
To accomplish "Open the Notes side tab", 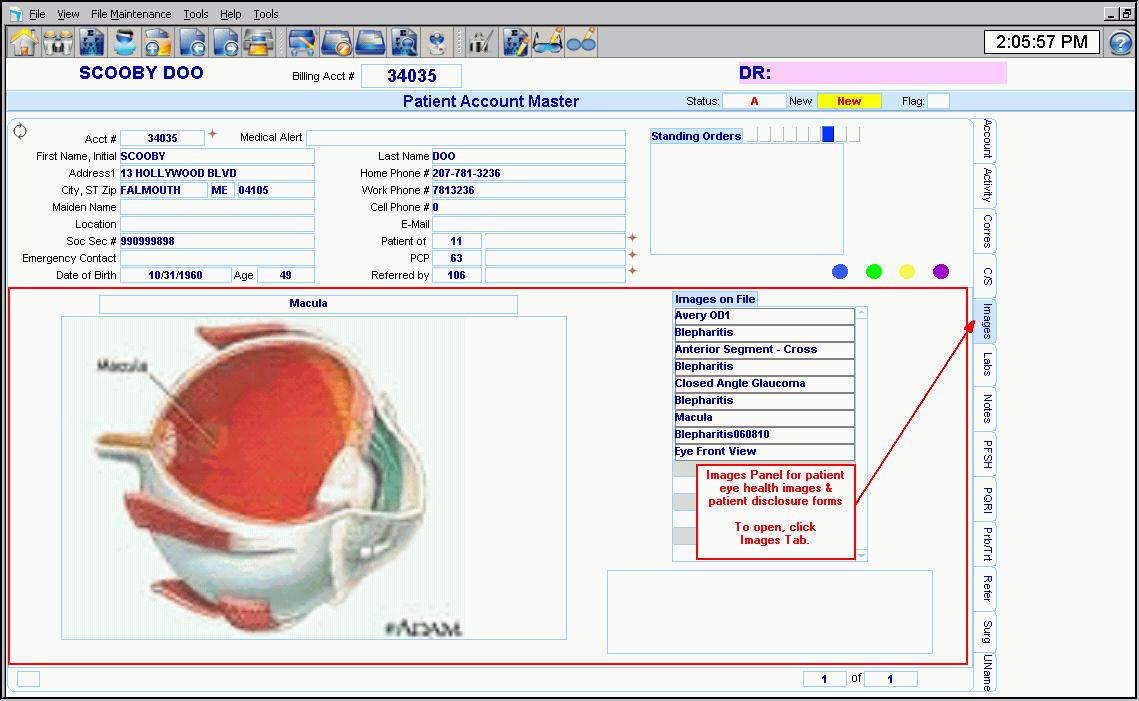I will point(986,409).
